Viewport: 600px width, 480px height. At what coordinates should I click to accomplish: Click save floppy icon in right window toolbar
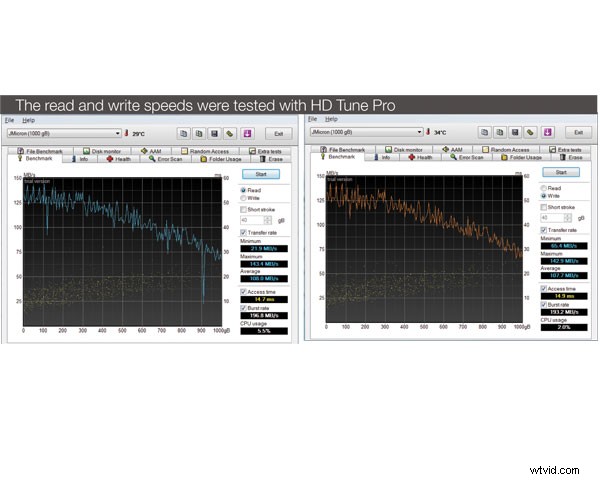(516, 132)
